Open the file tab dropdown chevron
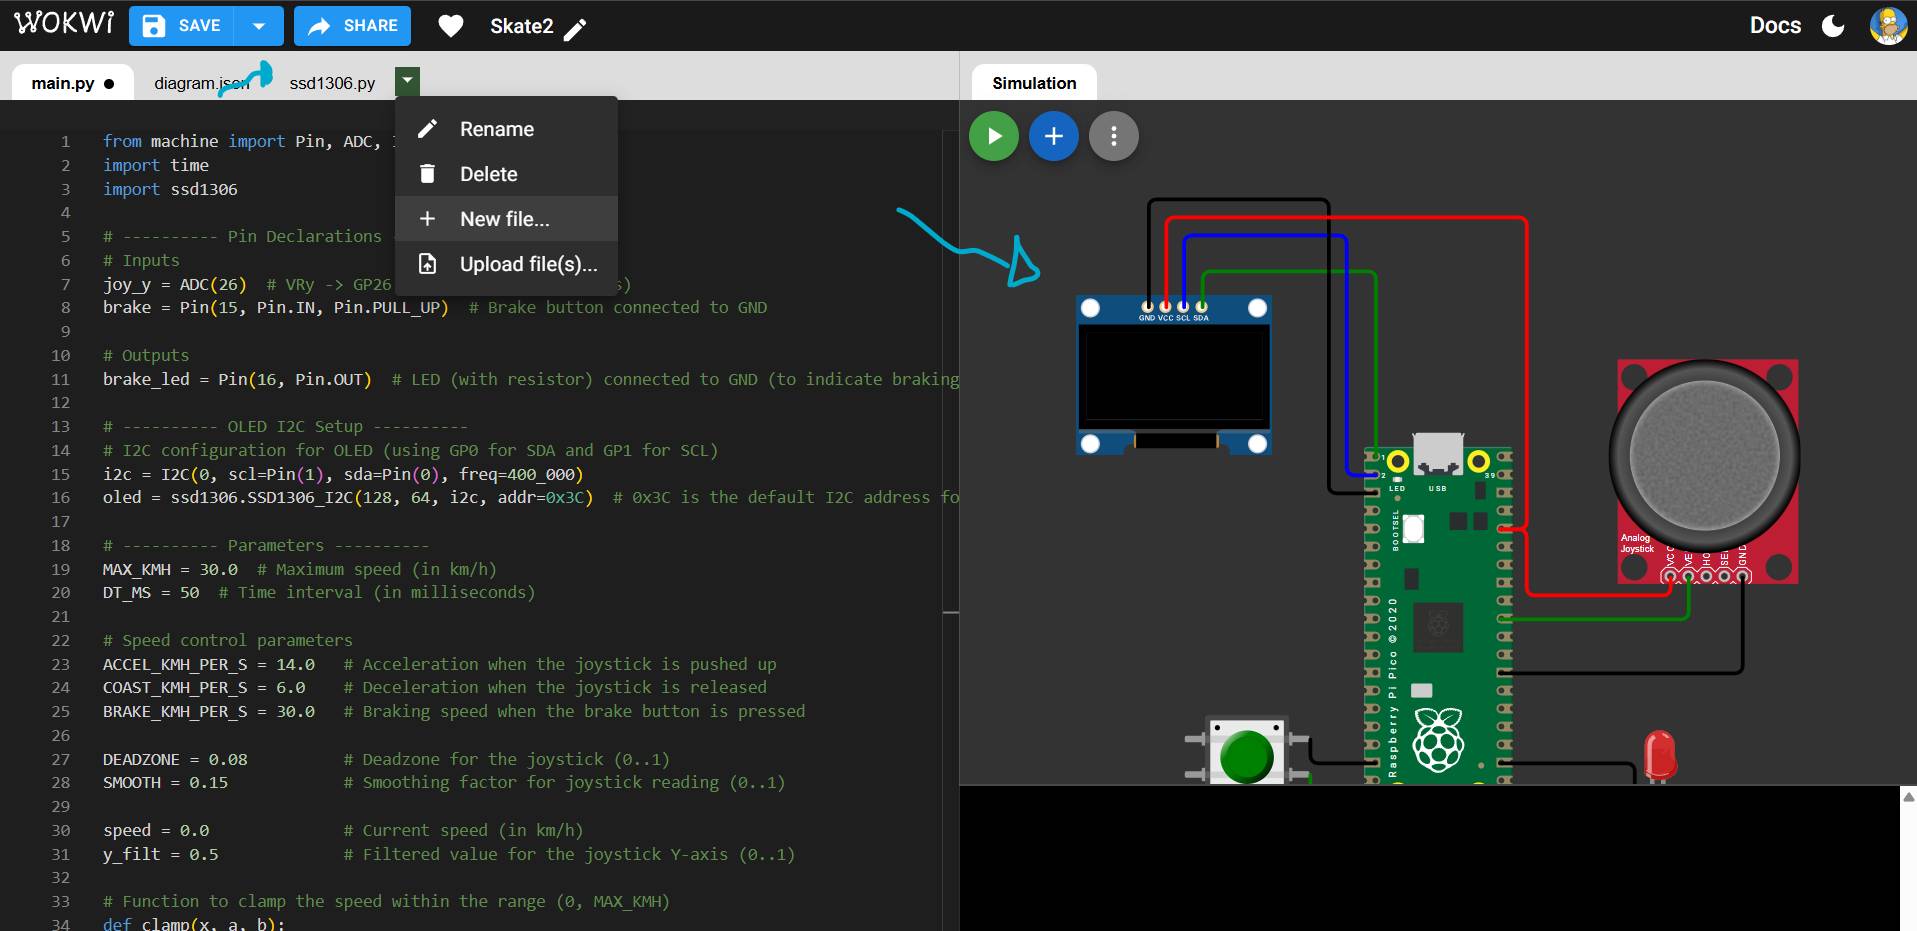The image size is (1917, 931). (407, 81)
